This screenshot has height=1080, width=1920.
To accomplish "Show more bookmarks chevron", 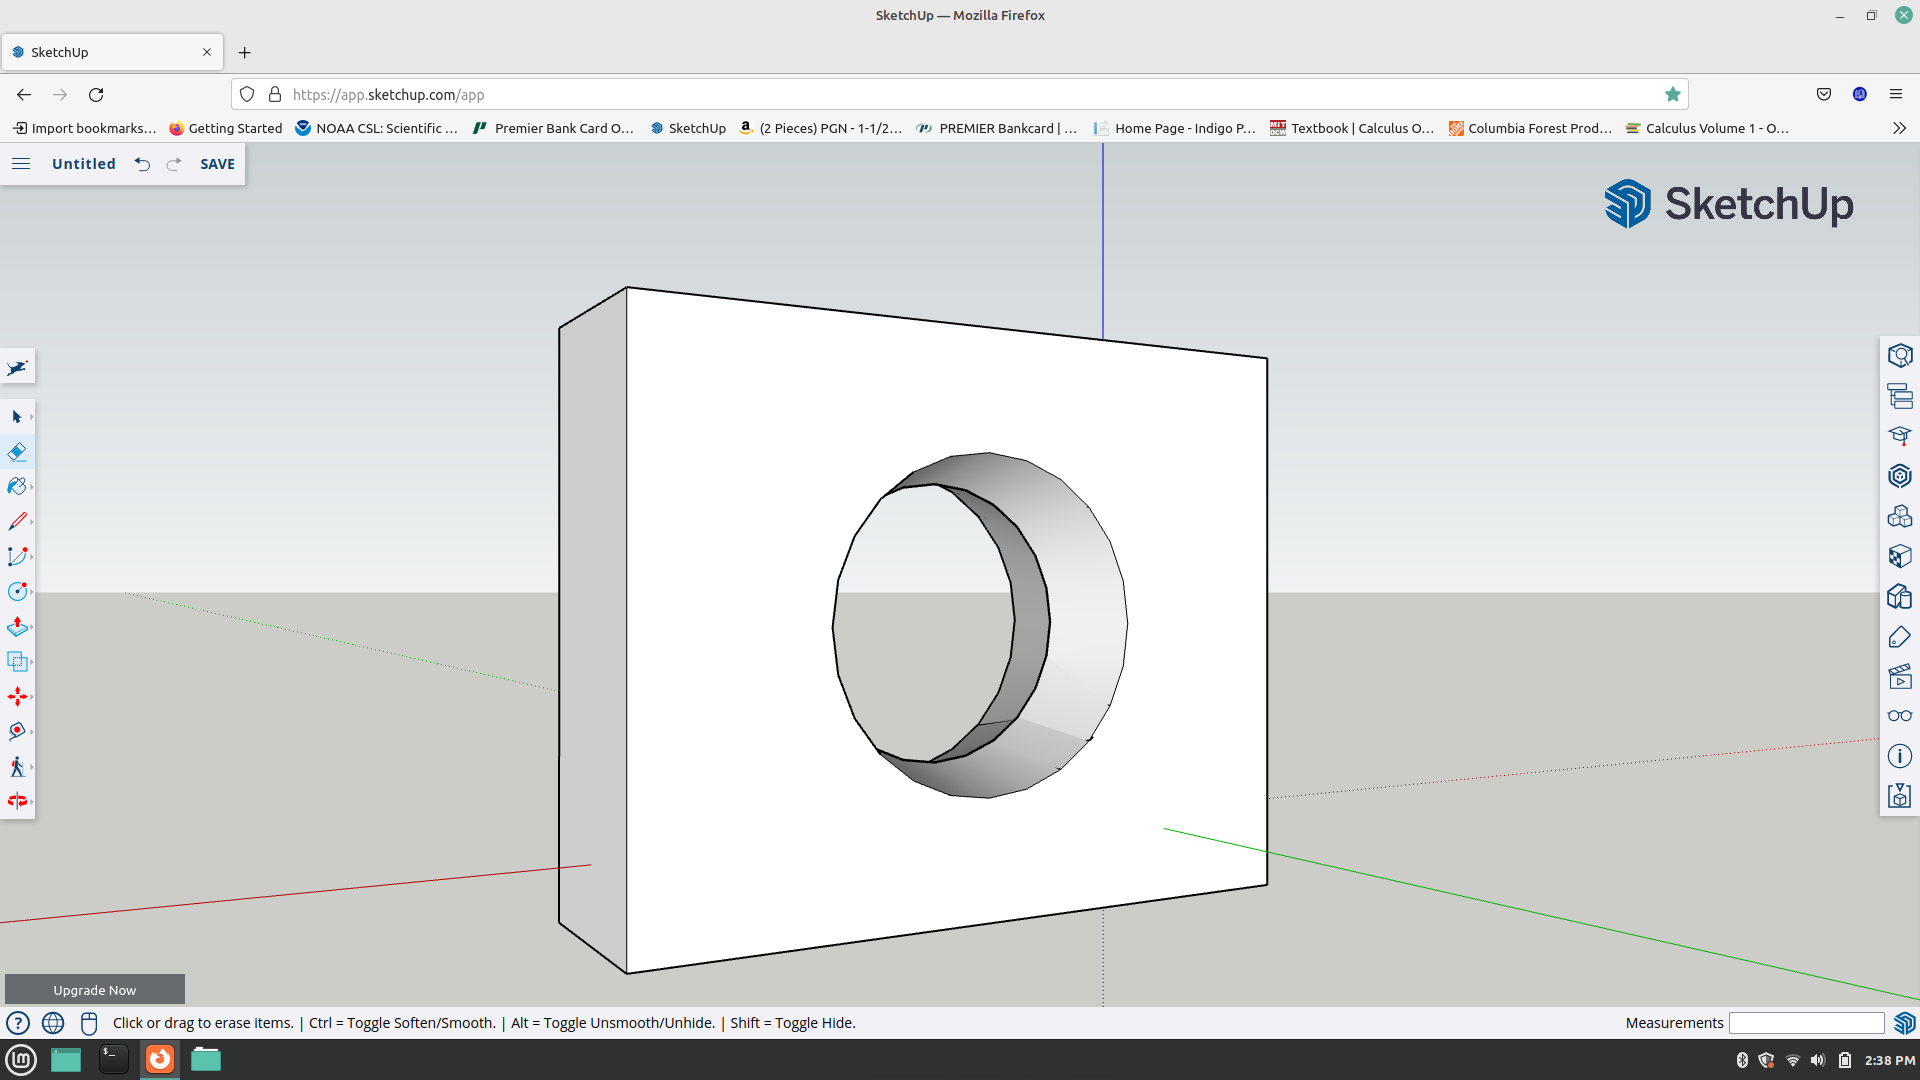I will click(1899, 128).
